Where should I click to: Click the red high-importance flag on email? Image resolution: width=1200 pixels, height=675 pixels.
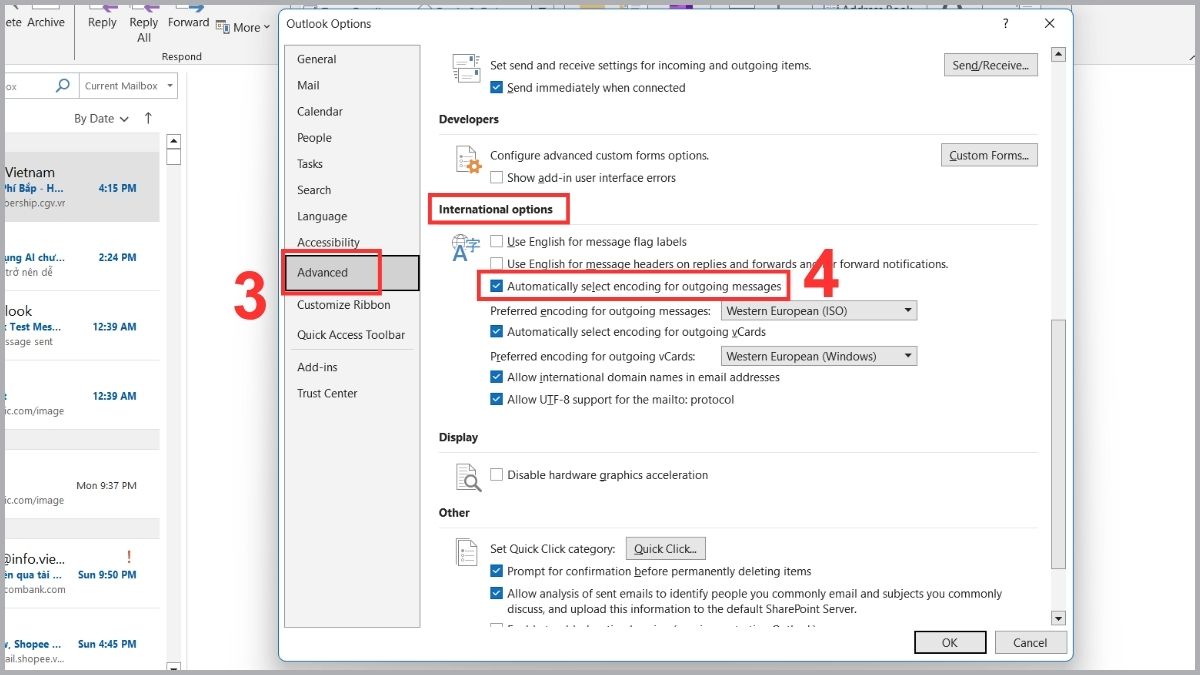pos(129,557)
